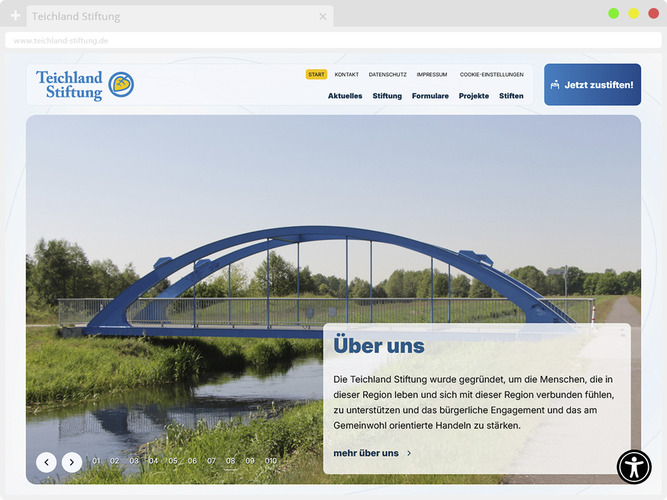Open the Projekte menu
Image resolution: width=667 pixels, height=500 pixels.
tap(474, 96)
